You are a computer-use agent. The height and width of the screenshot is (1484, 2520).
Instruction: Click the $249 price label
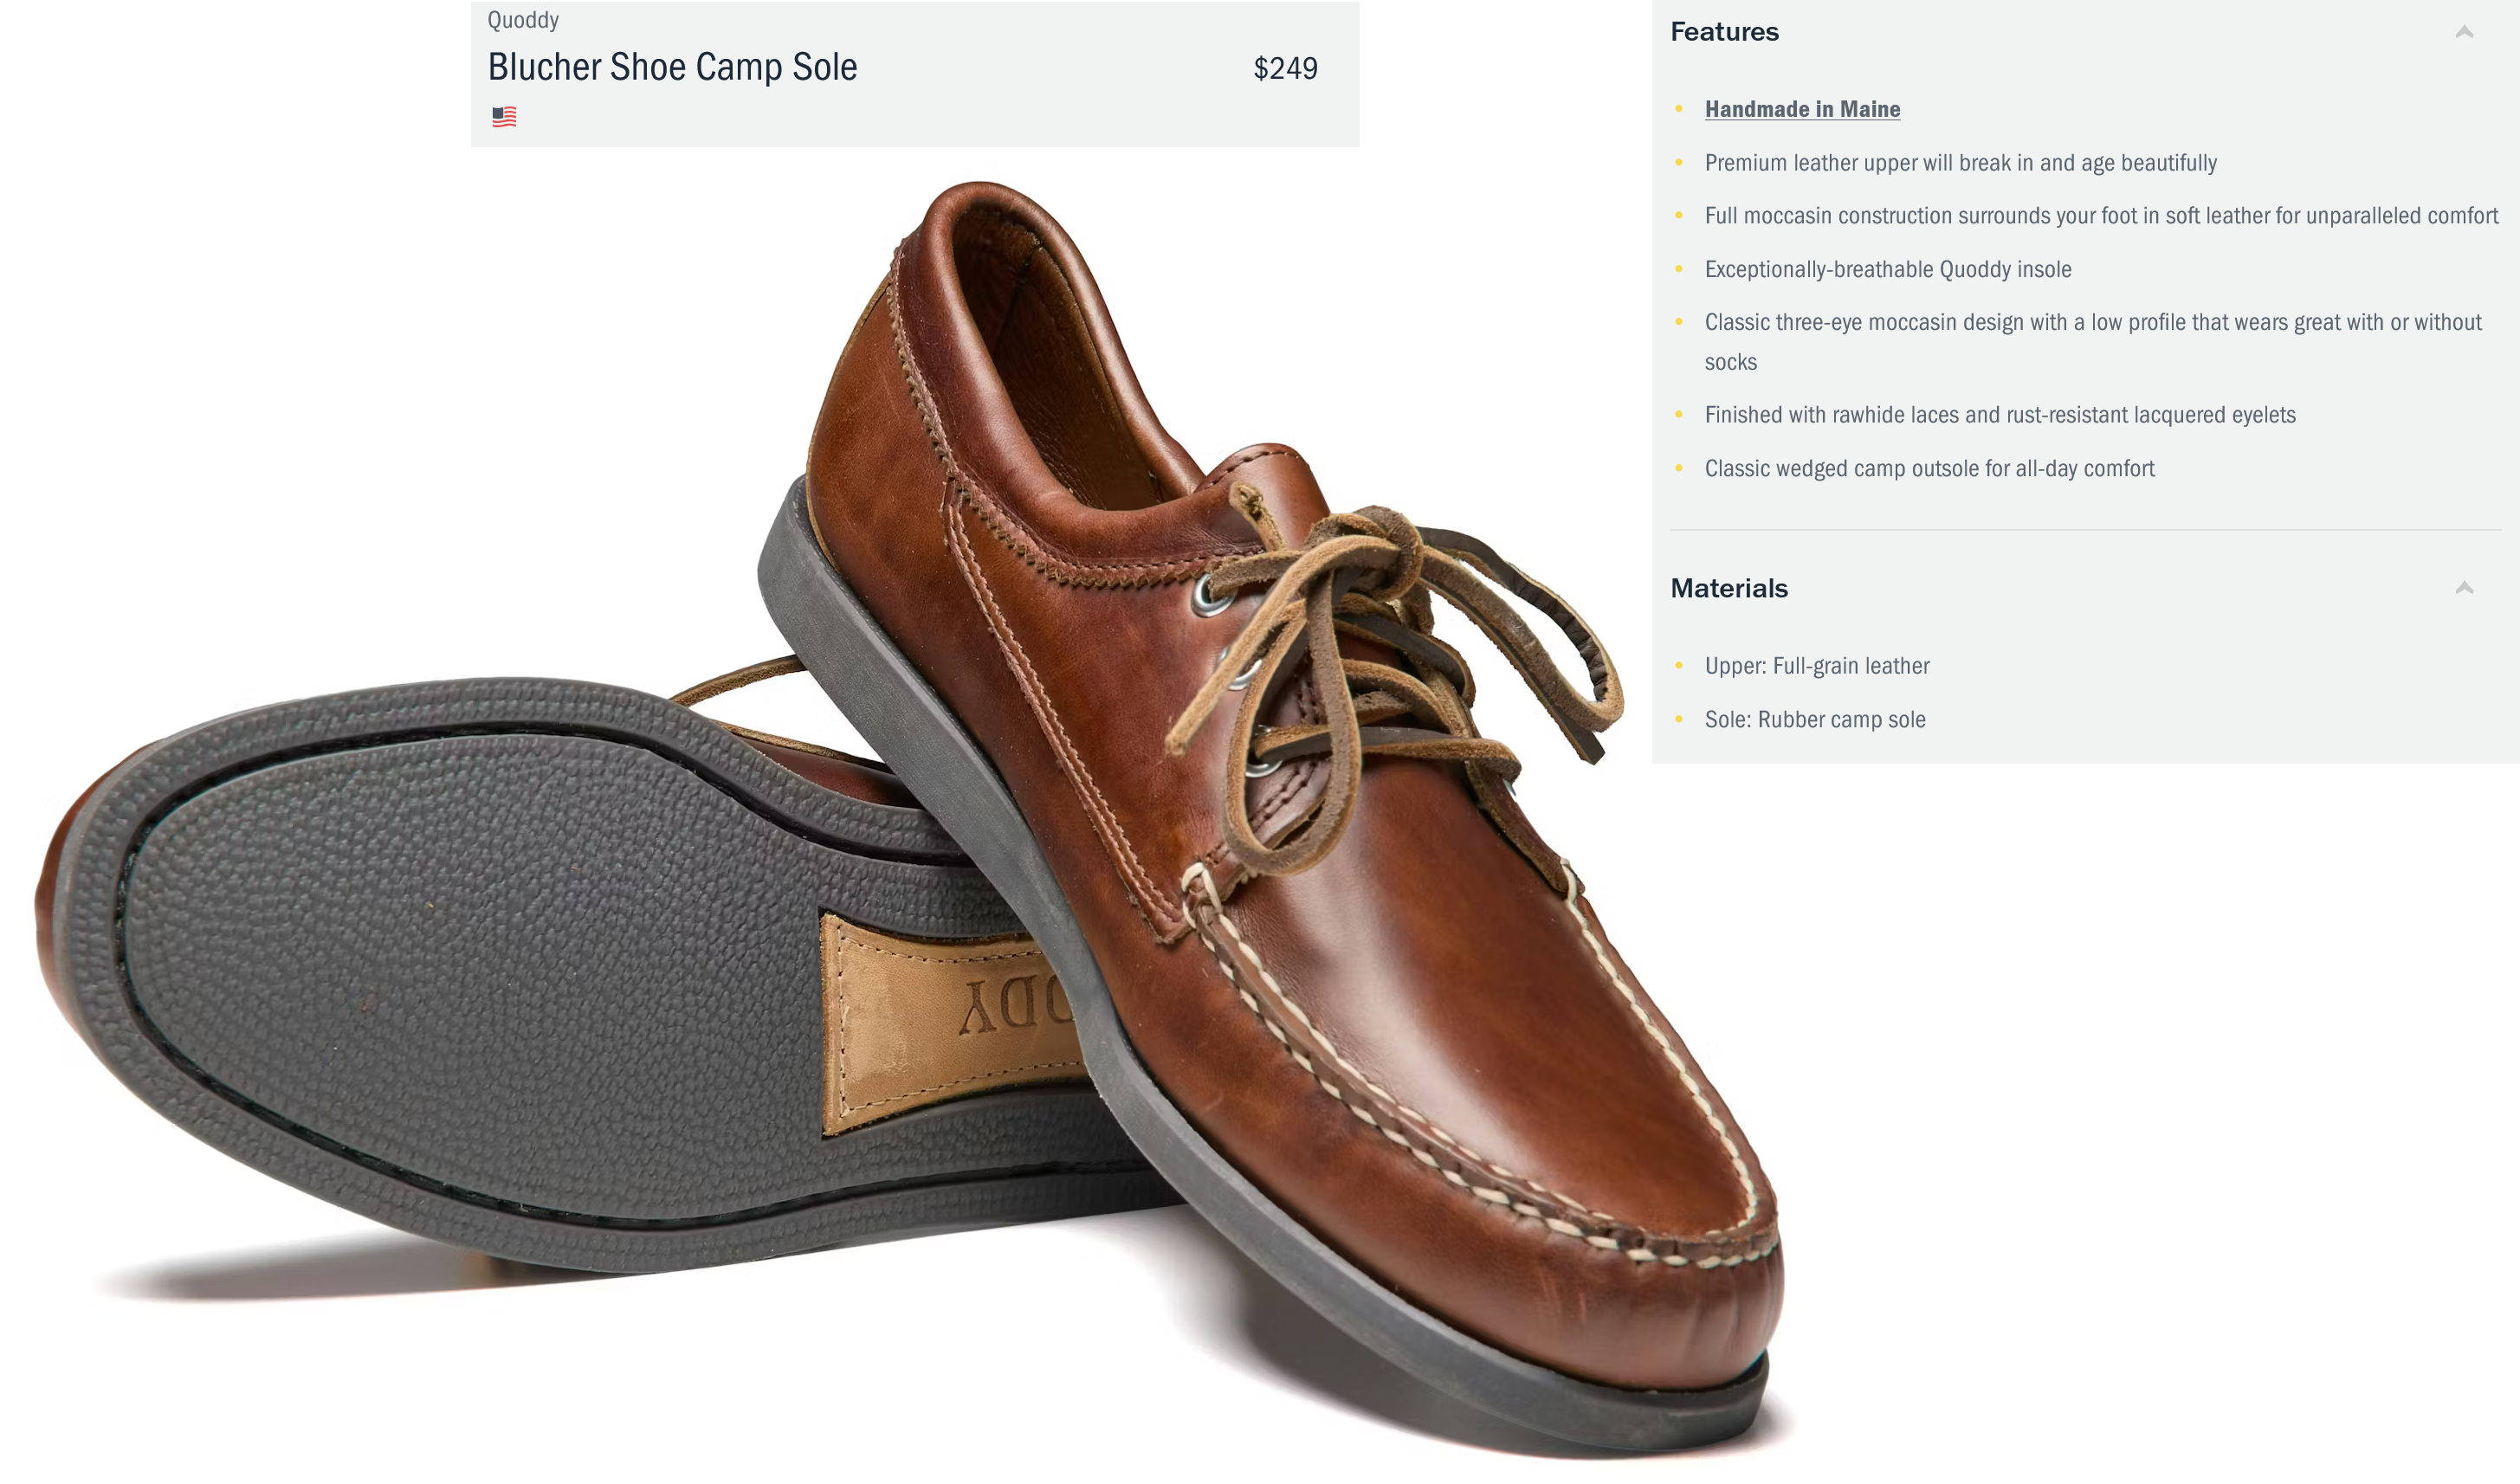[x=1285, y=68]
